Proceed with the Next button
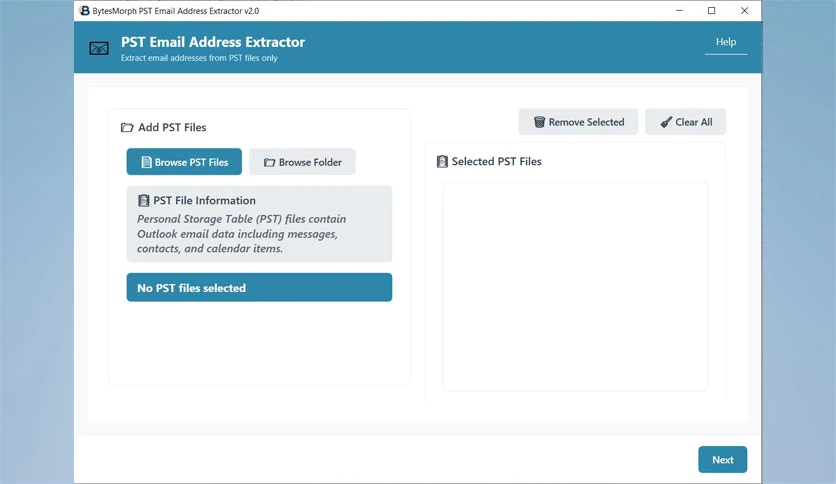 [x=722, y=459]
